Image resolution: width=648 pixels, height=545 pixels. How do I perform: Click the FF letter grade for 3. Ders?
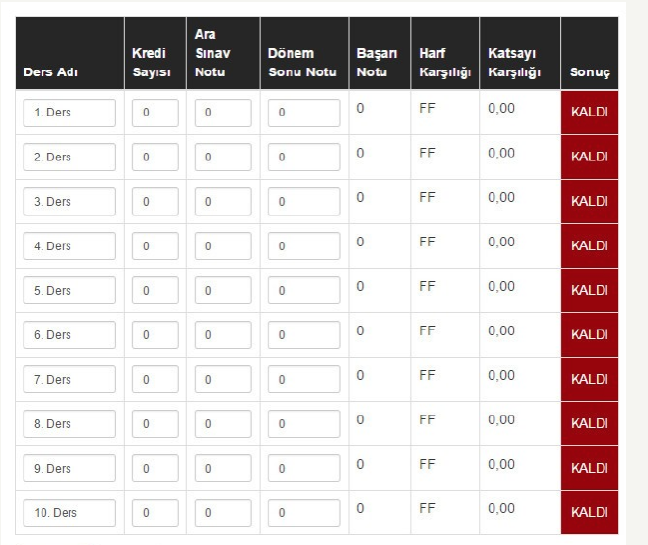pyautogui.click(x=427, y=196)
